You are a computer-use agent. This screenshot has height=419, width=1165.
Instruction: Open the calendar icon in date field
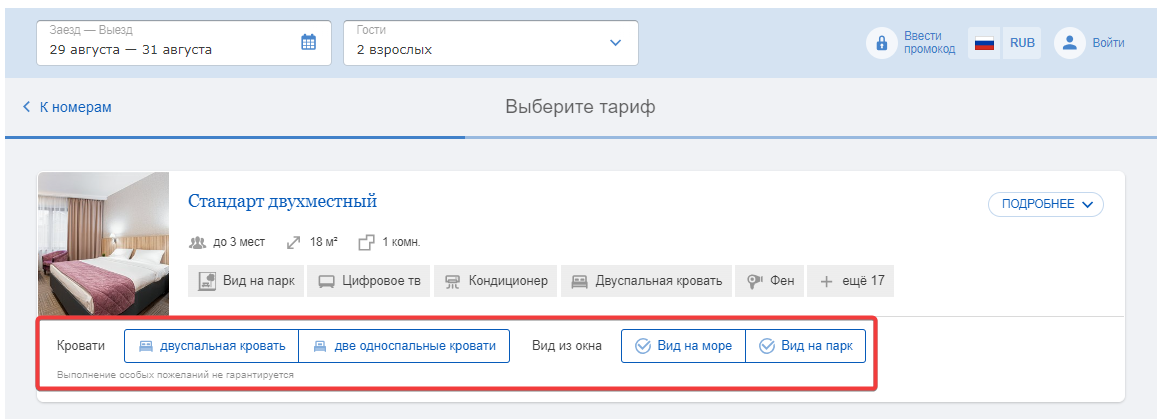(x=308, y=42)
